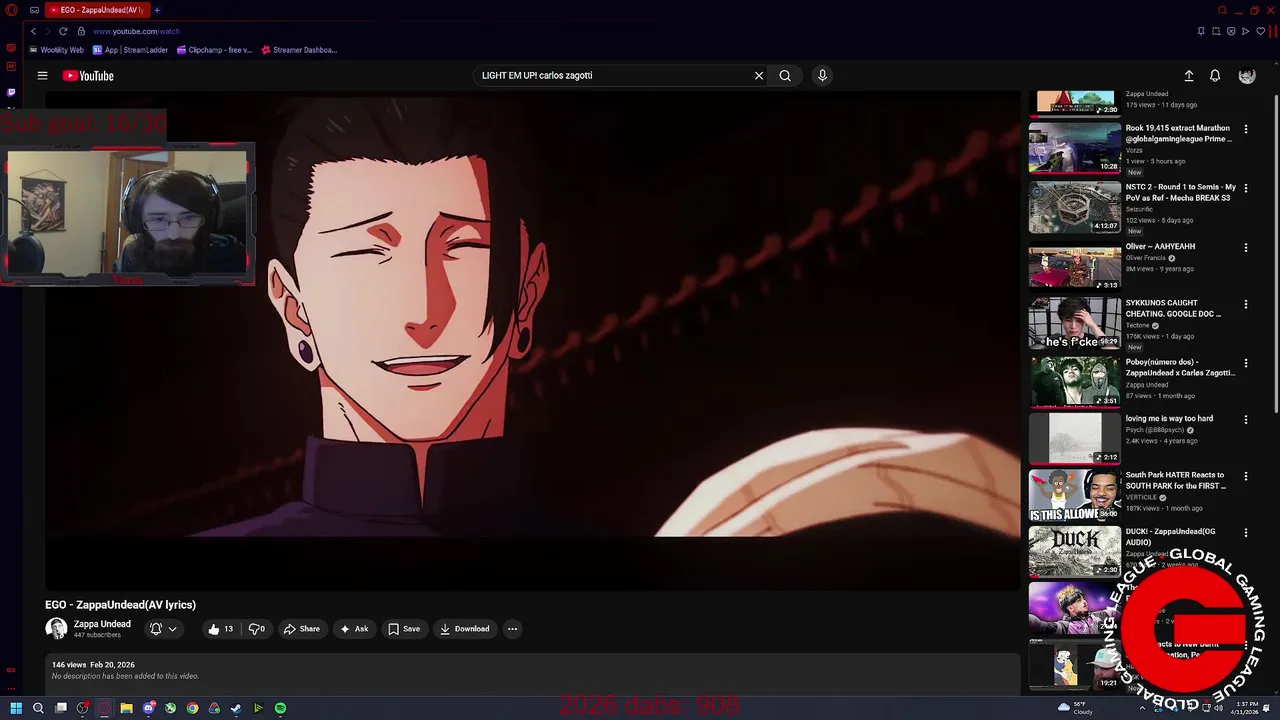
Task: Open the Clipchamp bookmark
Action: pyautogui.click(x=214, y=50)
